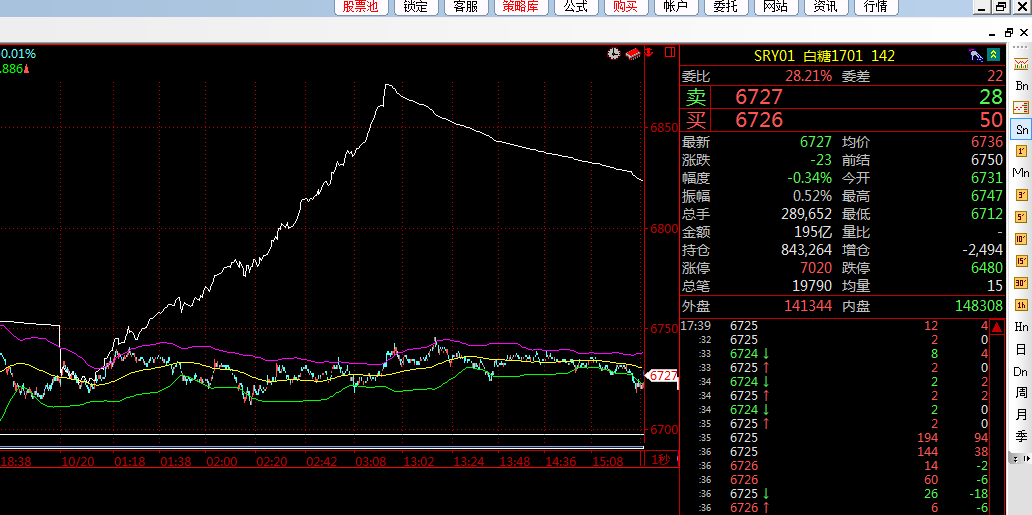Image resolution: width=1032 pixels, height=515 pixels.
Task: Switch to the 1-hour period icon
Action: tap(1021, 305)
